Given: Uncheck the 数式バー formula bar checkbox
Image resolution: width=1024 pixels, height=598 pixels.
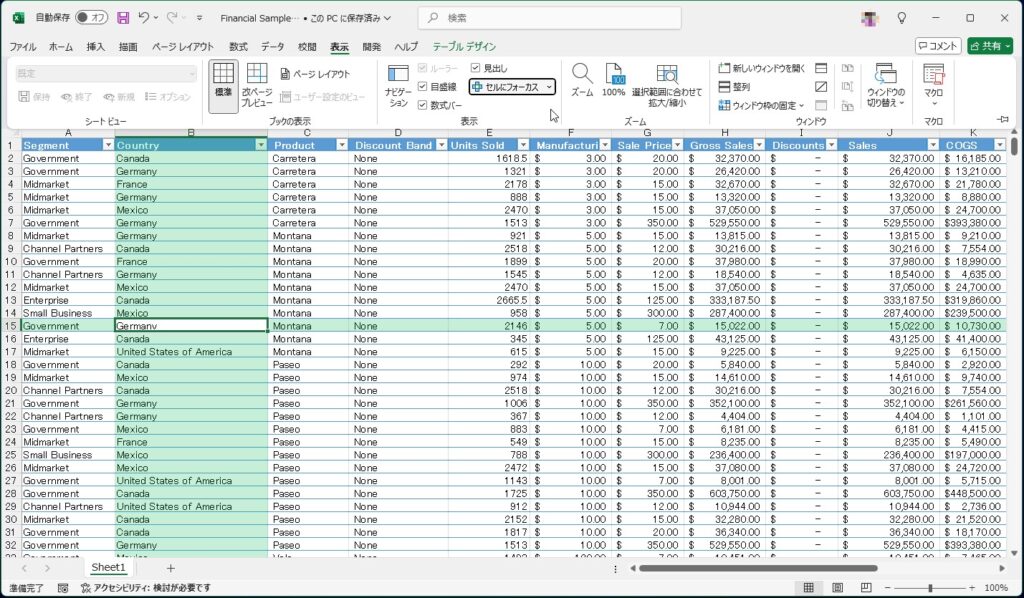Looking at the screenshot, I should 423,105.
